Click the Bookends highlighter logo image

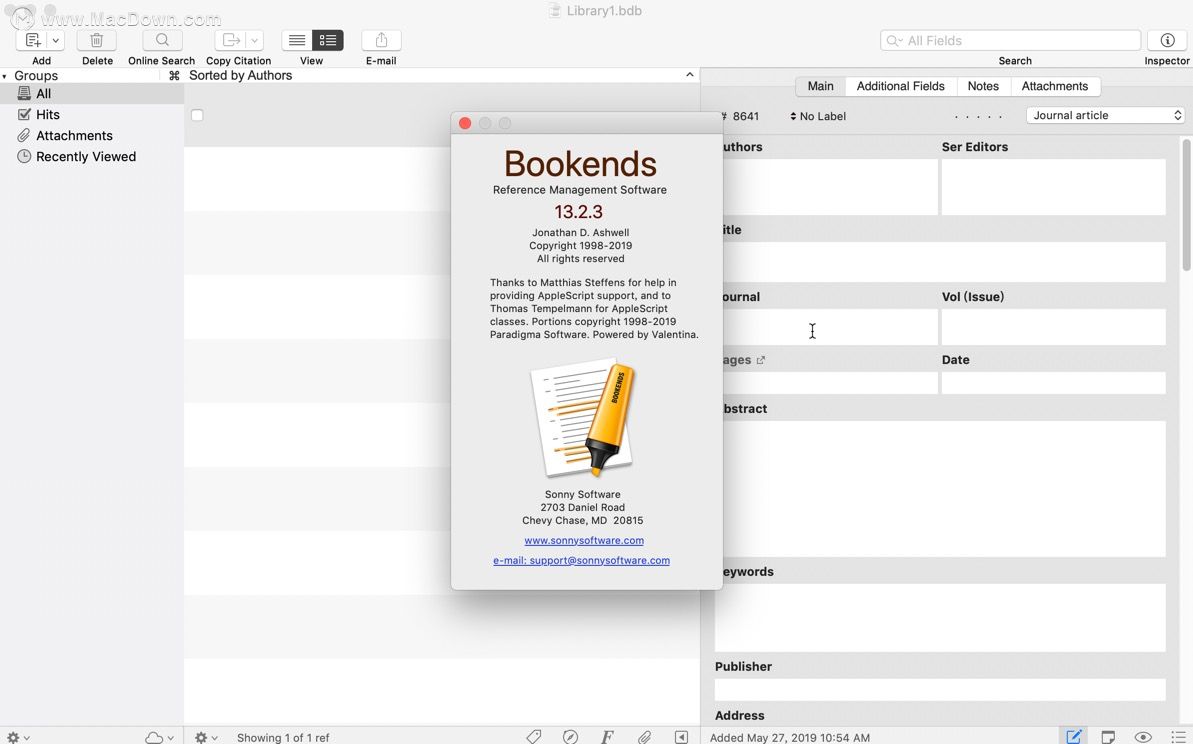click(583, 418)
